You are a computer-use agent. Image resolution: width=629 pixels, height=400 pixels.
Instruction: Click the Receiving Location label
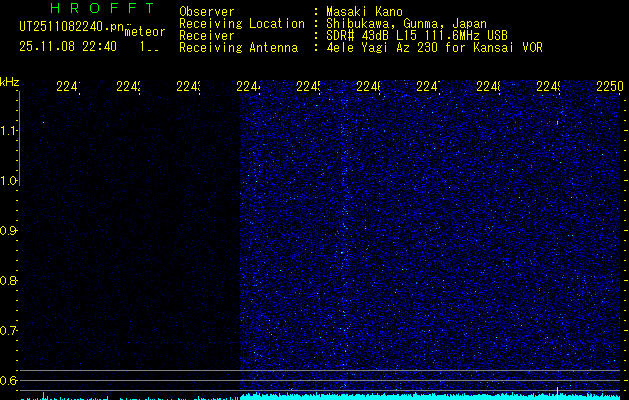click(242, 24)
